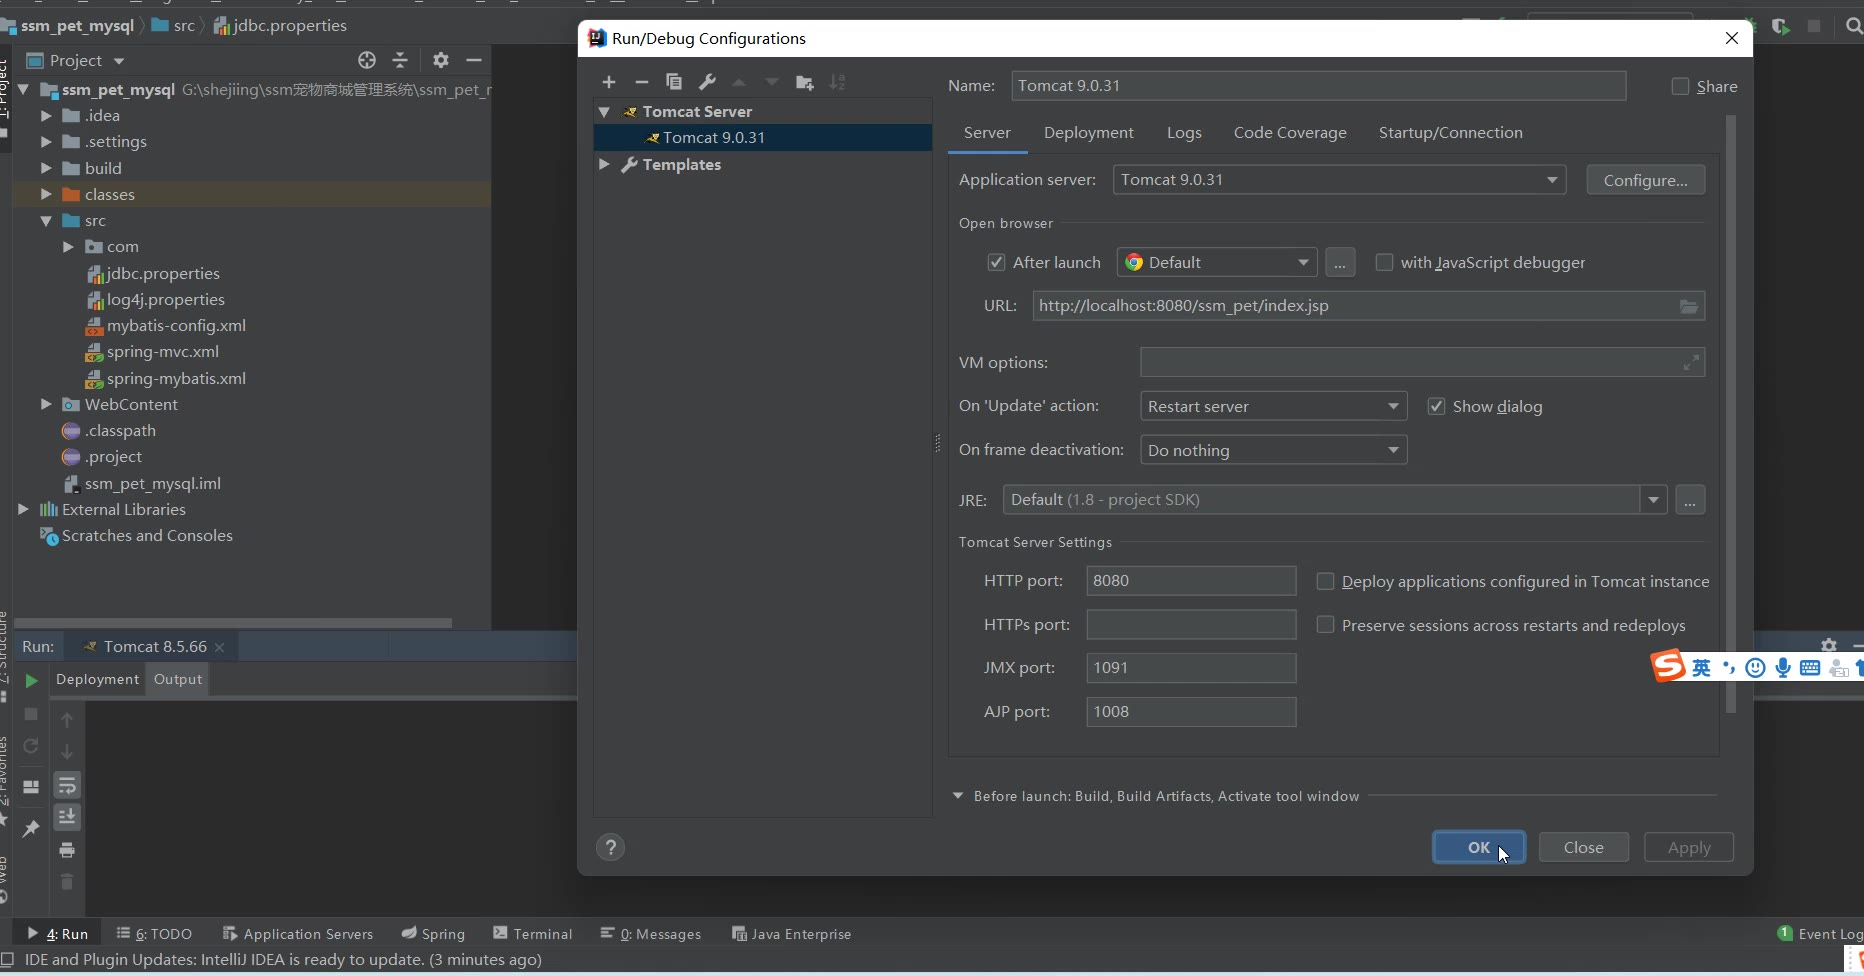The image size is (1864, 976).
Task: Locate file target icon in Project panel
Action: coord(367,61)
